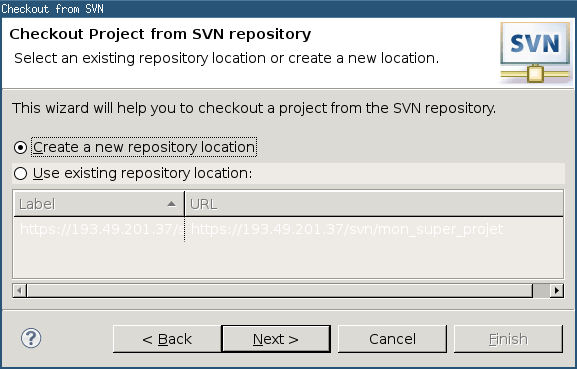Screen dimensions: 577x369
Task: Sort table by Label column header
Action: click(x=99, y=204)
